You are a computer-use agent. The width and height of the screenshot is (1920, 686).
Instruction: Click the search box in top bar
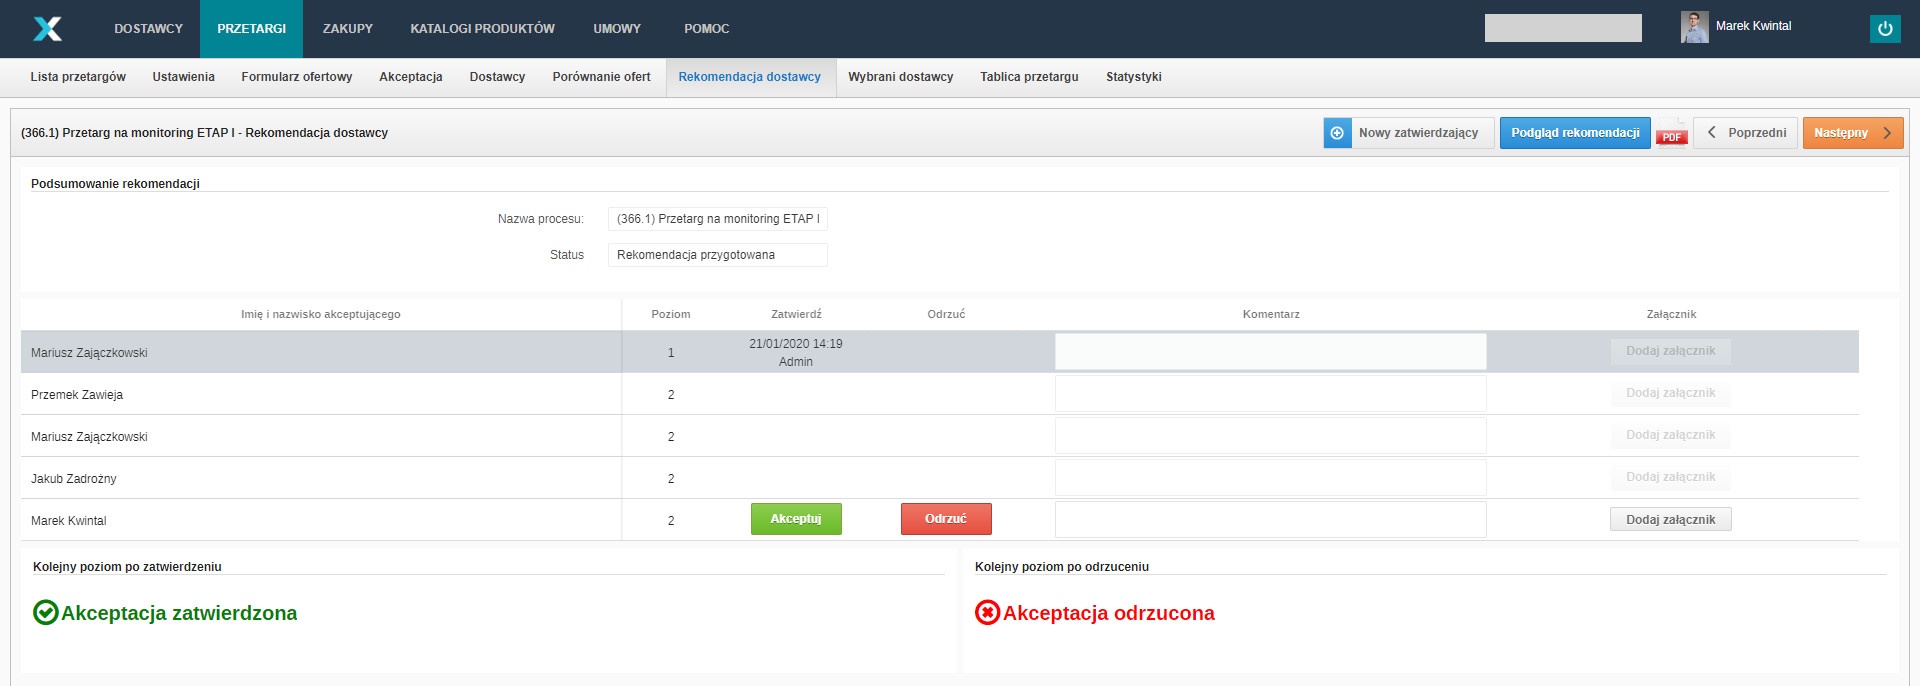click(x=1562, y=28)
